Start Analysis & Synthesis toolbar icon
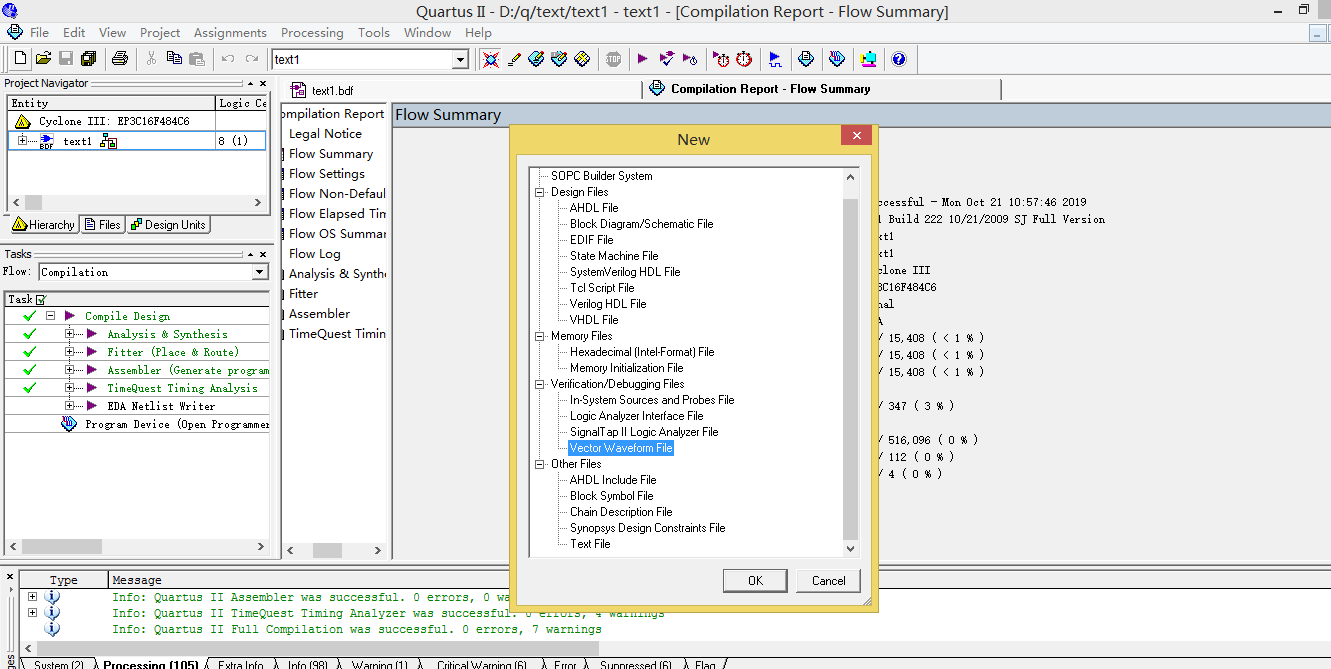 (x=667, y=59)
